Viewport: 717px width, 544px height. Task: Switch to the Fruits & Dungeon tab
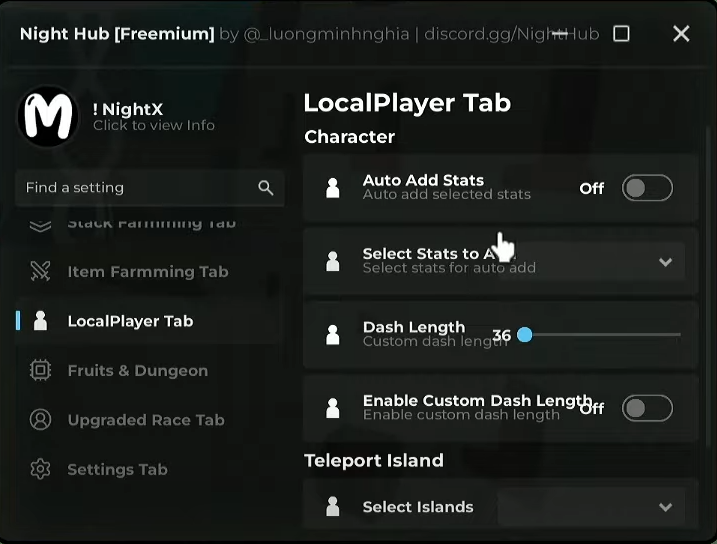pos(137,371)
